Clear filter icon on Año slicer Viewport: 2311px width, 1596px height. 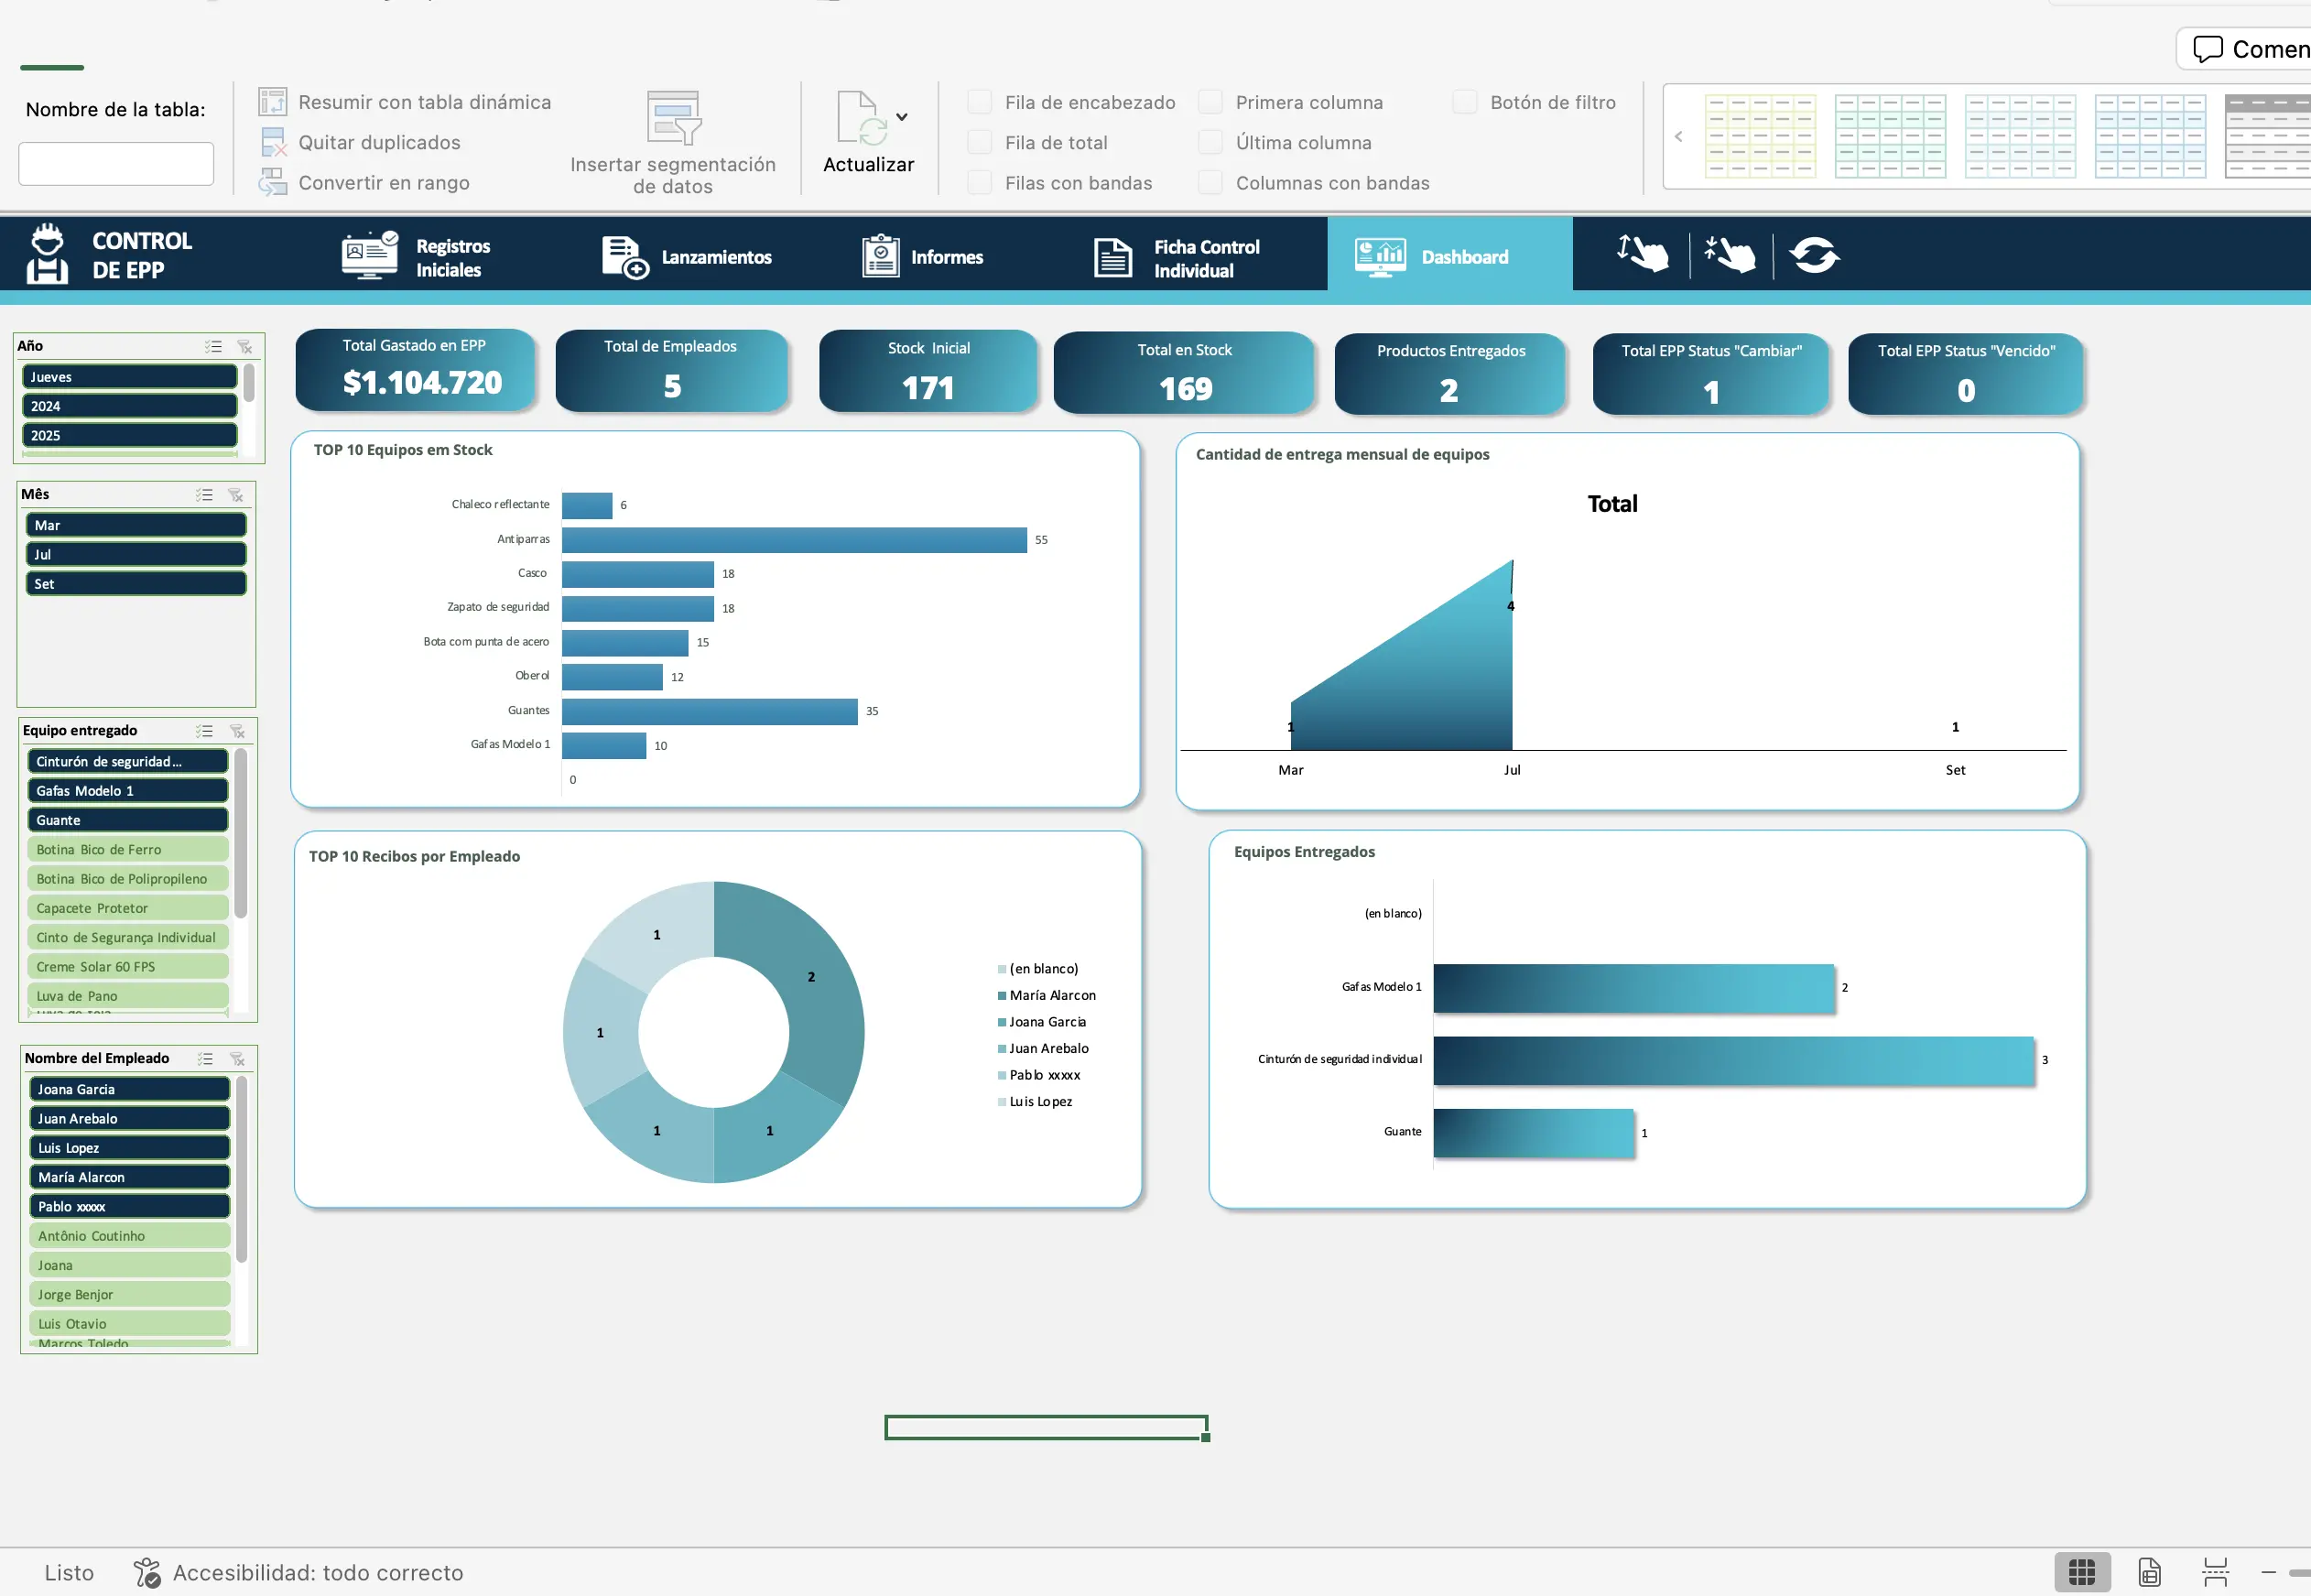coord(244,347)
